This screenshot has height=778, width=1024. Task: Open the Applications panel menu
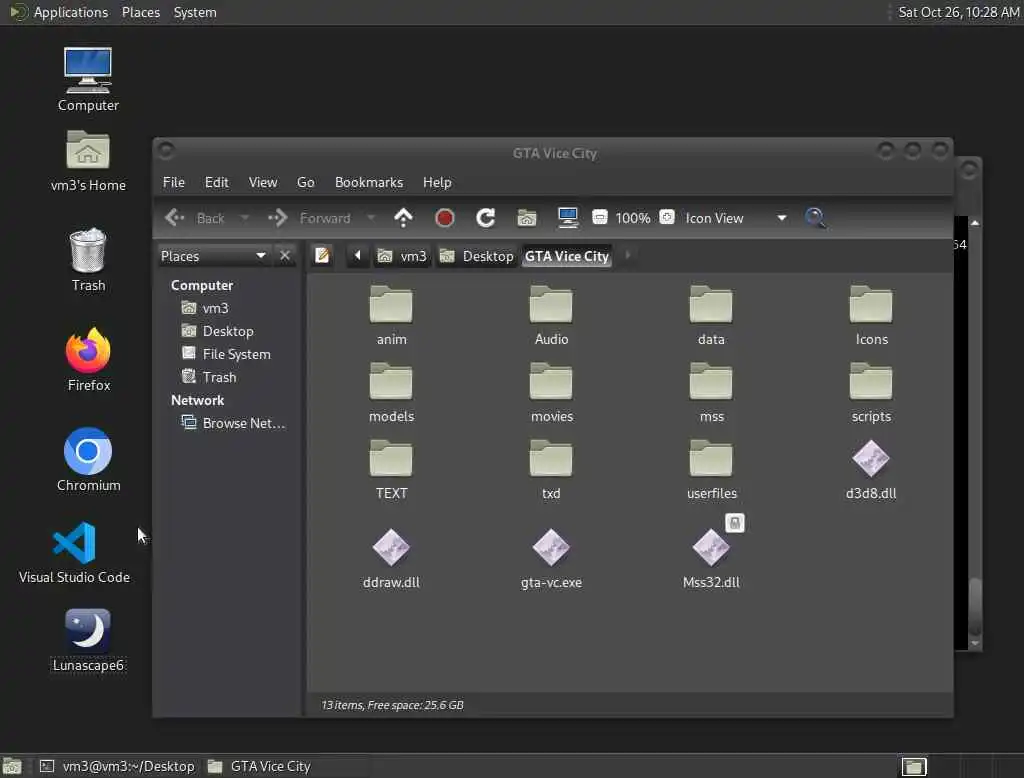(59, 12)
